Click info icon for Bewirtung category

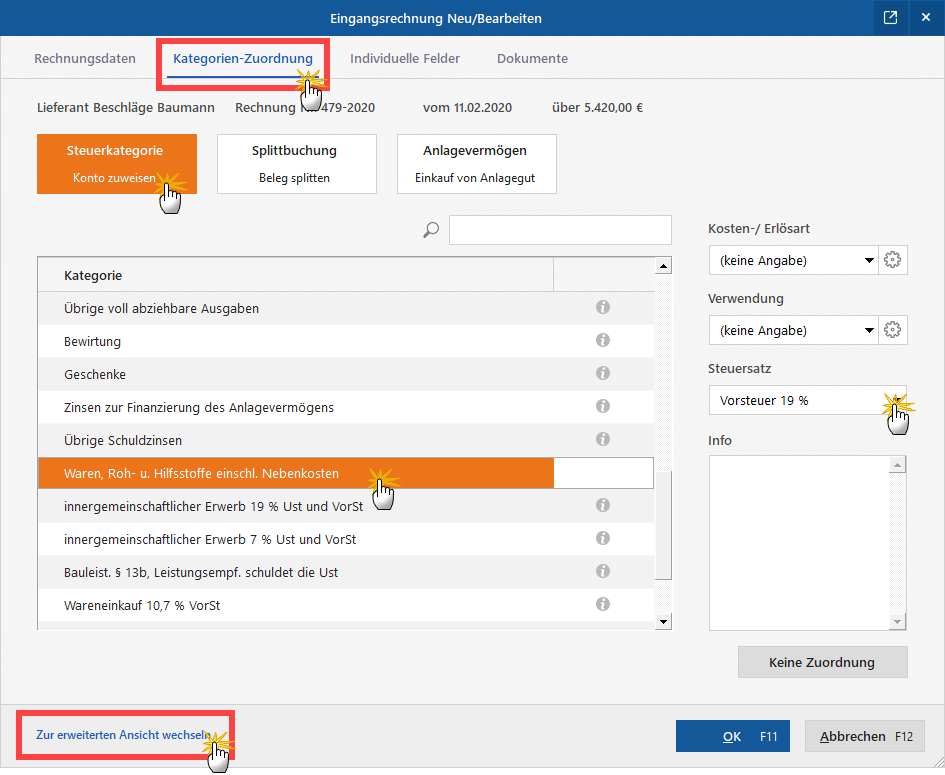603,341
